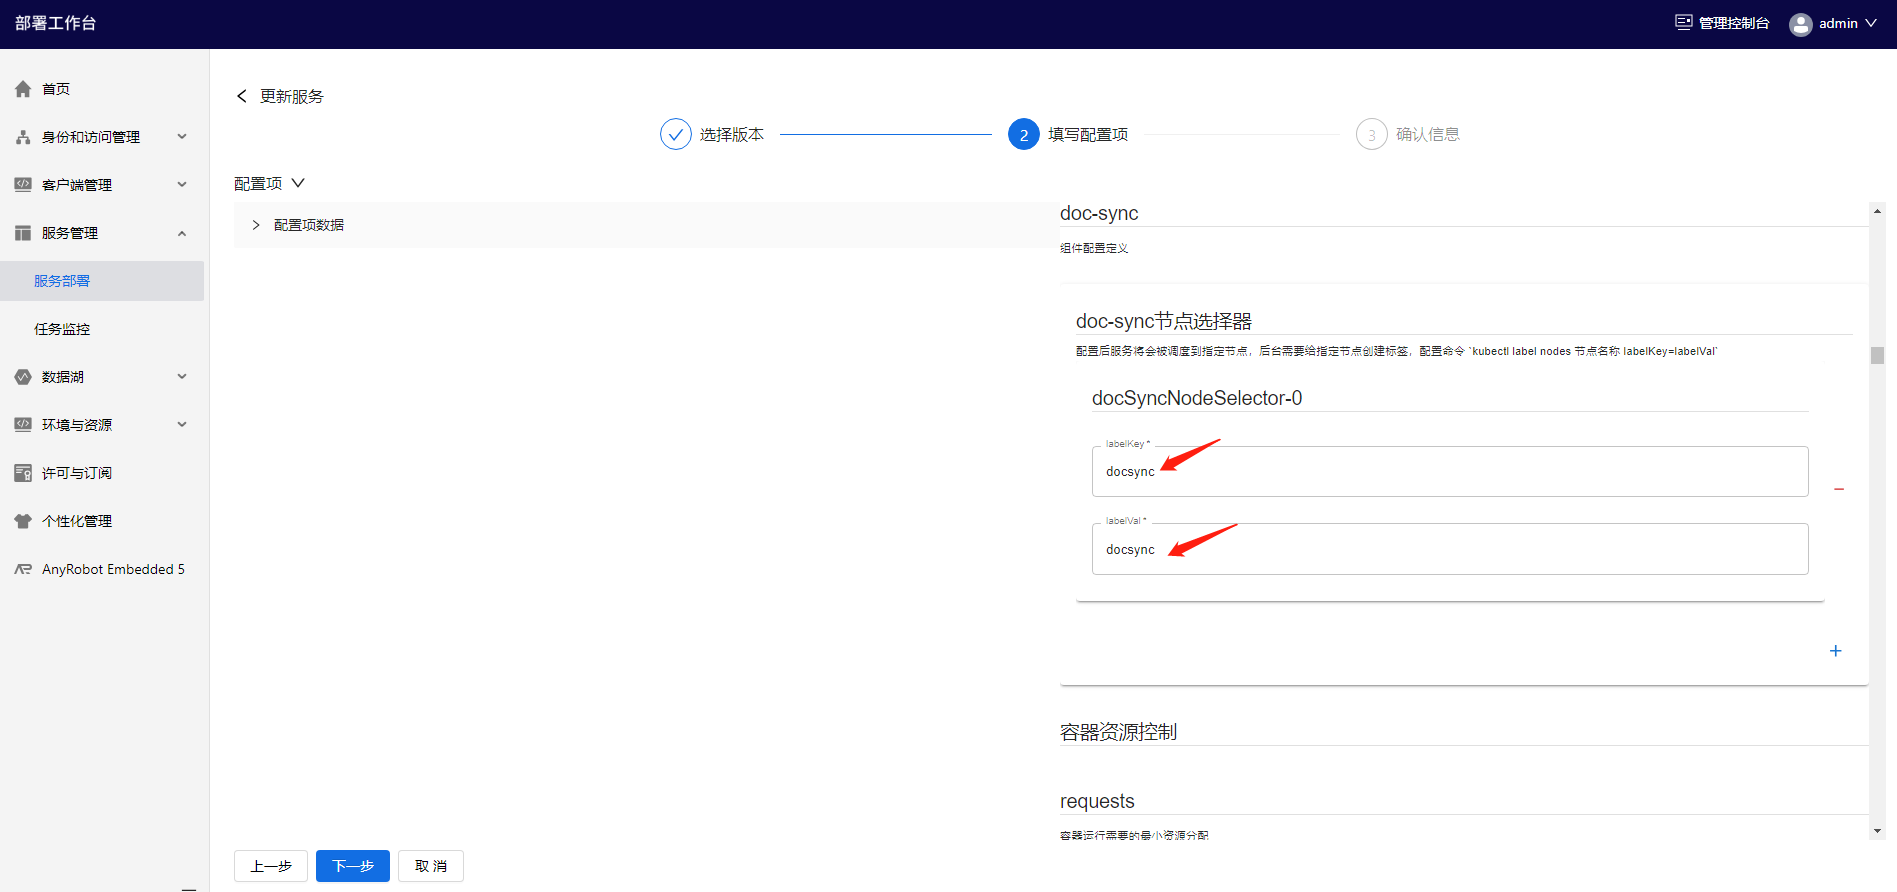Open AnyRobot Embedded 5 menu item
The height and width of the screenshot is (892, 1897).
coord(113,569)
